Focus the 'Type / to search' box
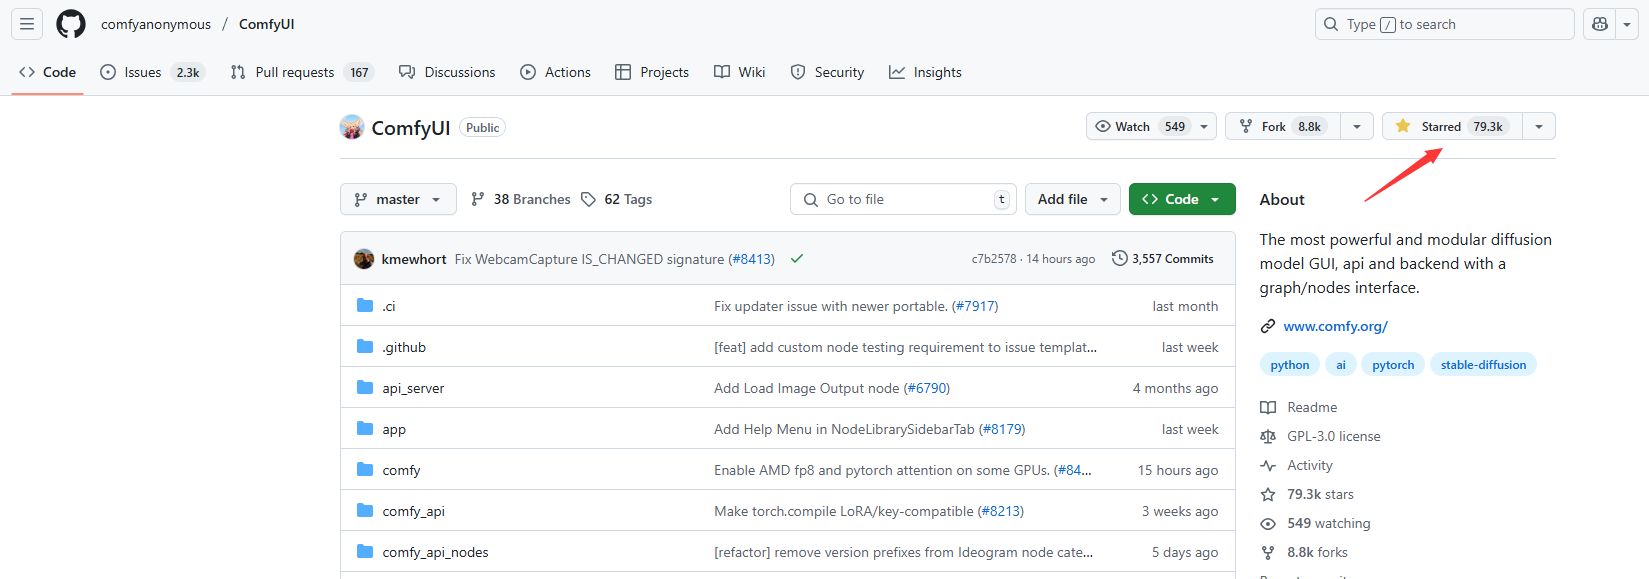This screenshot has height=579, width=1649. [1444, 24]
